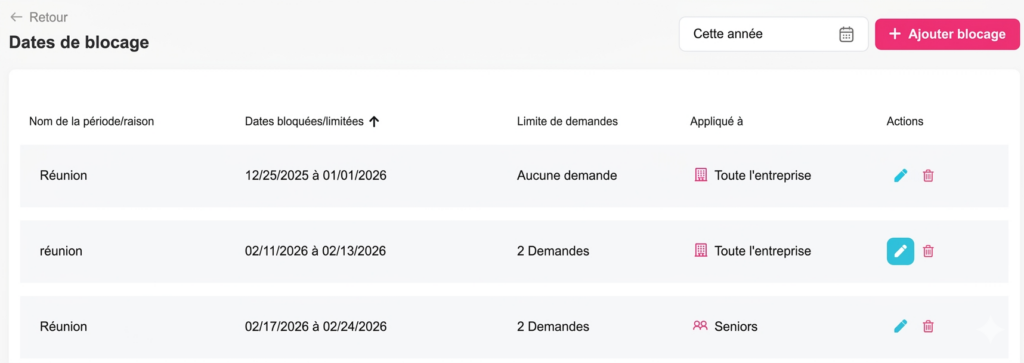Click lowercase réunion name in second row
Screen dimensions: 1024x363
61,251
